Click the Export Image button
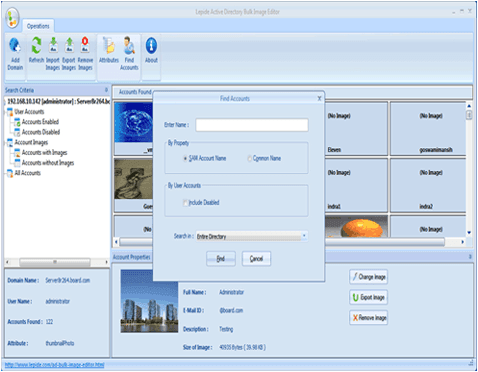This screenshot has width=478, height=372. click(x=368, y=297)
